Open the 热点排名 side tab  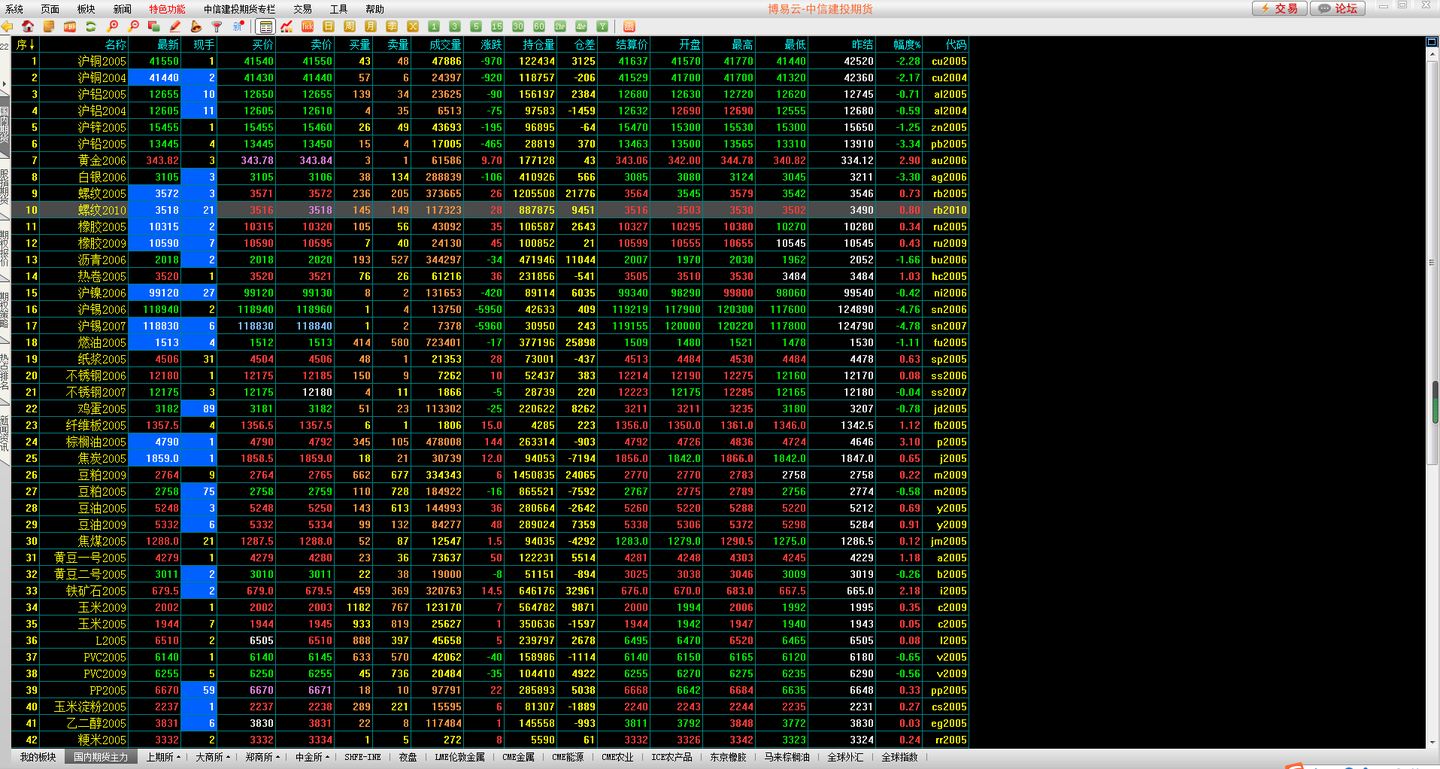[x=5, y=370]
